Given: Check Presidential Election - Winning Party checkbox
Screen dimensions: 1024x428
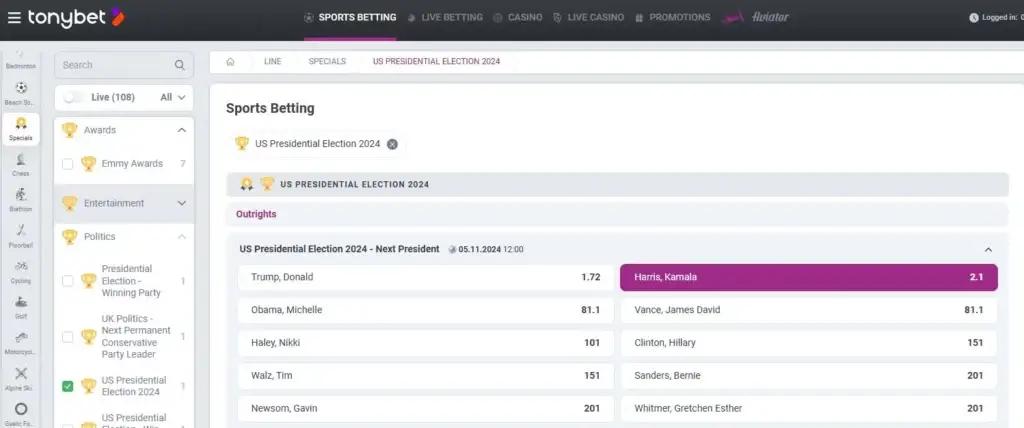Looking at the screenshot, I should click(x=67, y=281).
